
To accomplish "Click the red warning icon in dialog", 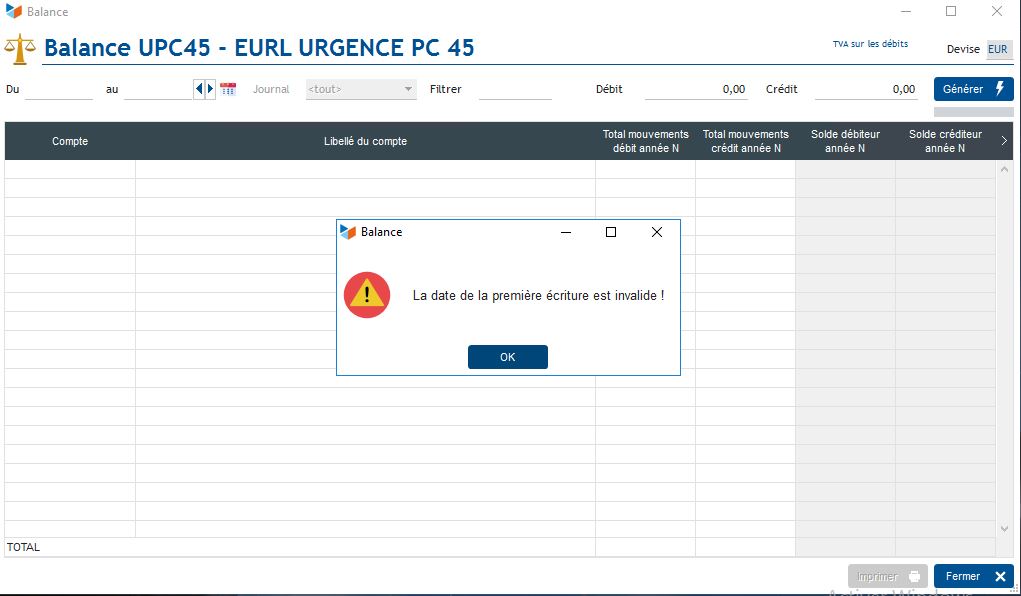I will 367,295.
